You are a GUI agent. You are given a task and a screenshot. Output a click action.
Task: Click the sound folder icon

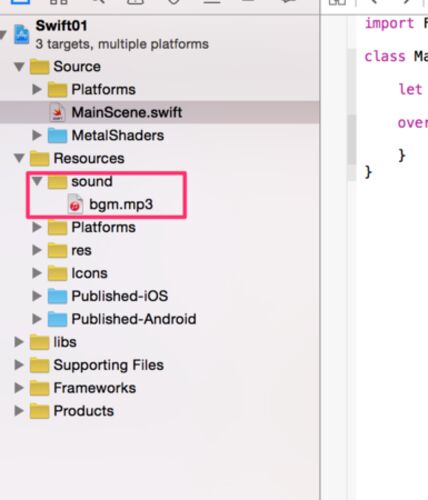tap(57, 182)
